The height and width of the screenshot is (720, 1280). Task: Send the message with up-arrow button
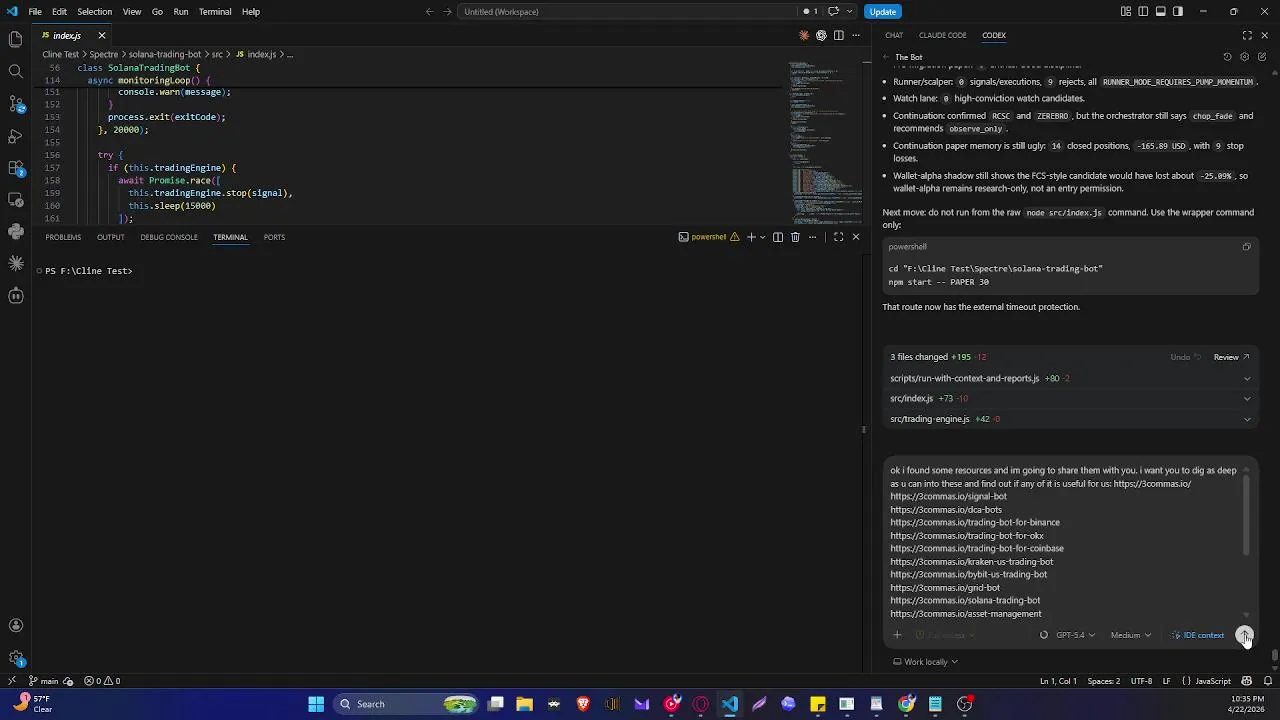point(1244,635)
